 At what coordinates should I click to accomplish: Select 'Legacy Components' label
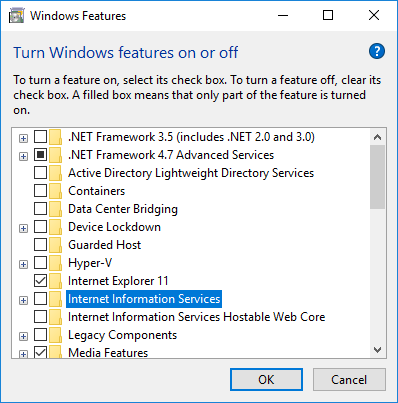(x=122, y=335)
